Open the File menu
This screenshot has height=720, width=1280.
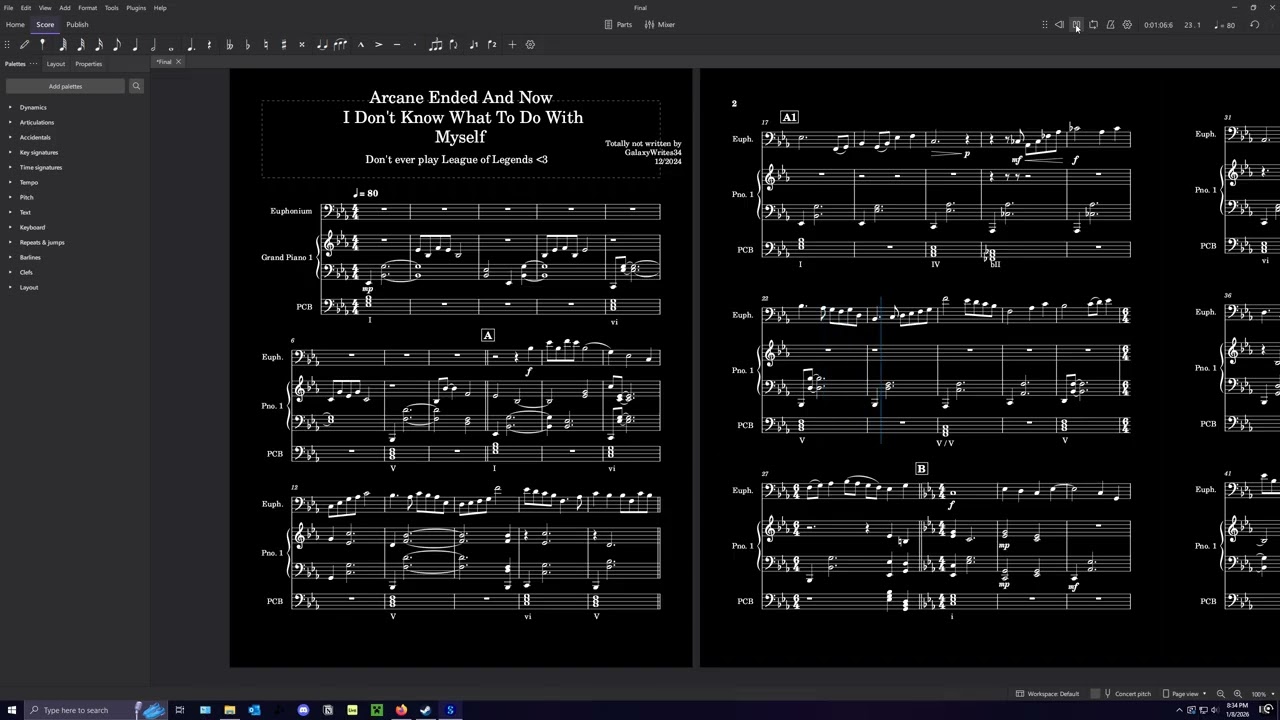(x=8, y=8)
